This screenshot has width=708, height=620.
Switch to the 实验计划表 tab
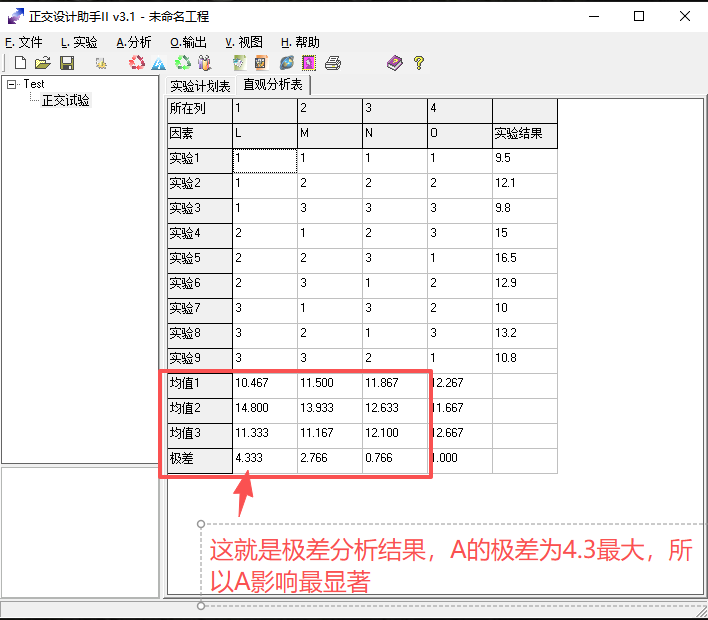point(200,86)
